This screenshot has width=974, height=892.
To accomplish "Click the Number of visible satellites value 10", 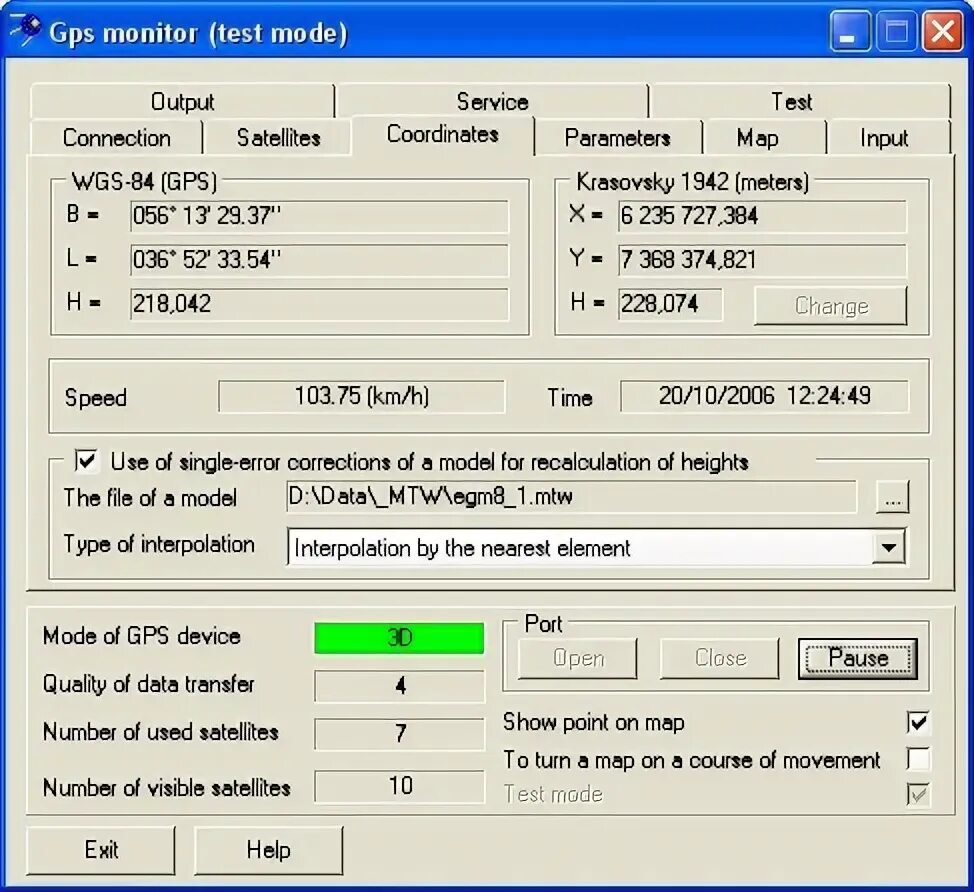I will [399, 786].
